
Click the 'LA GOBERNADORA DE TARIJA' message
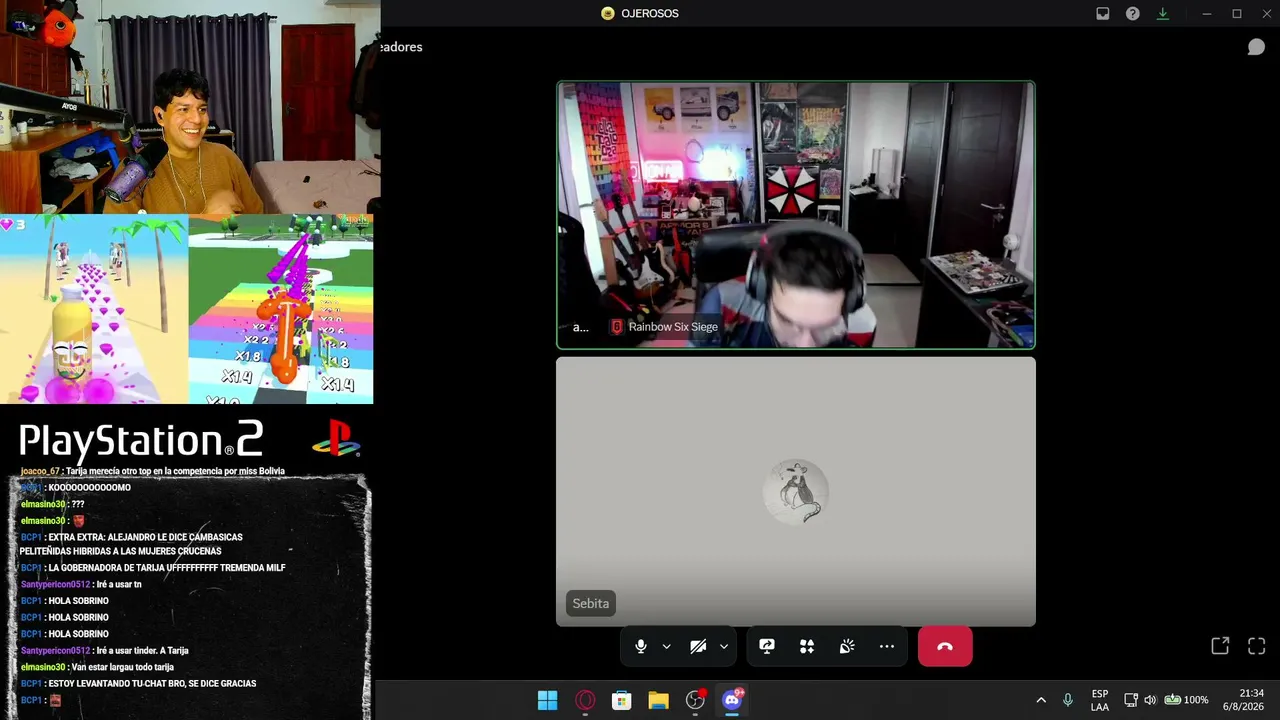click(x=153, y=568)
